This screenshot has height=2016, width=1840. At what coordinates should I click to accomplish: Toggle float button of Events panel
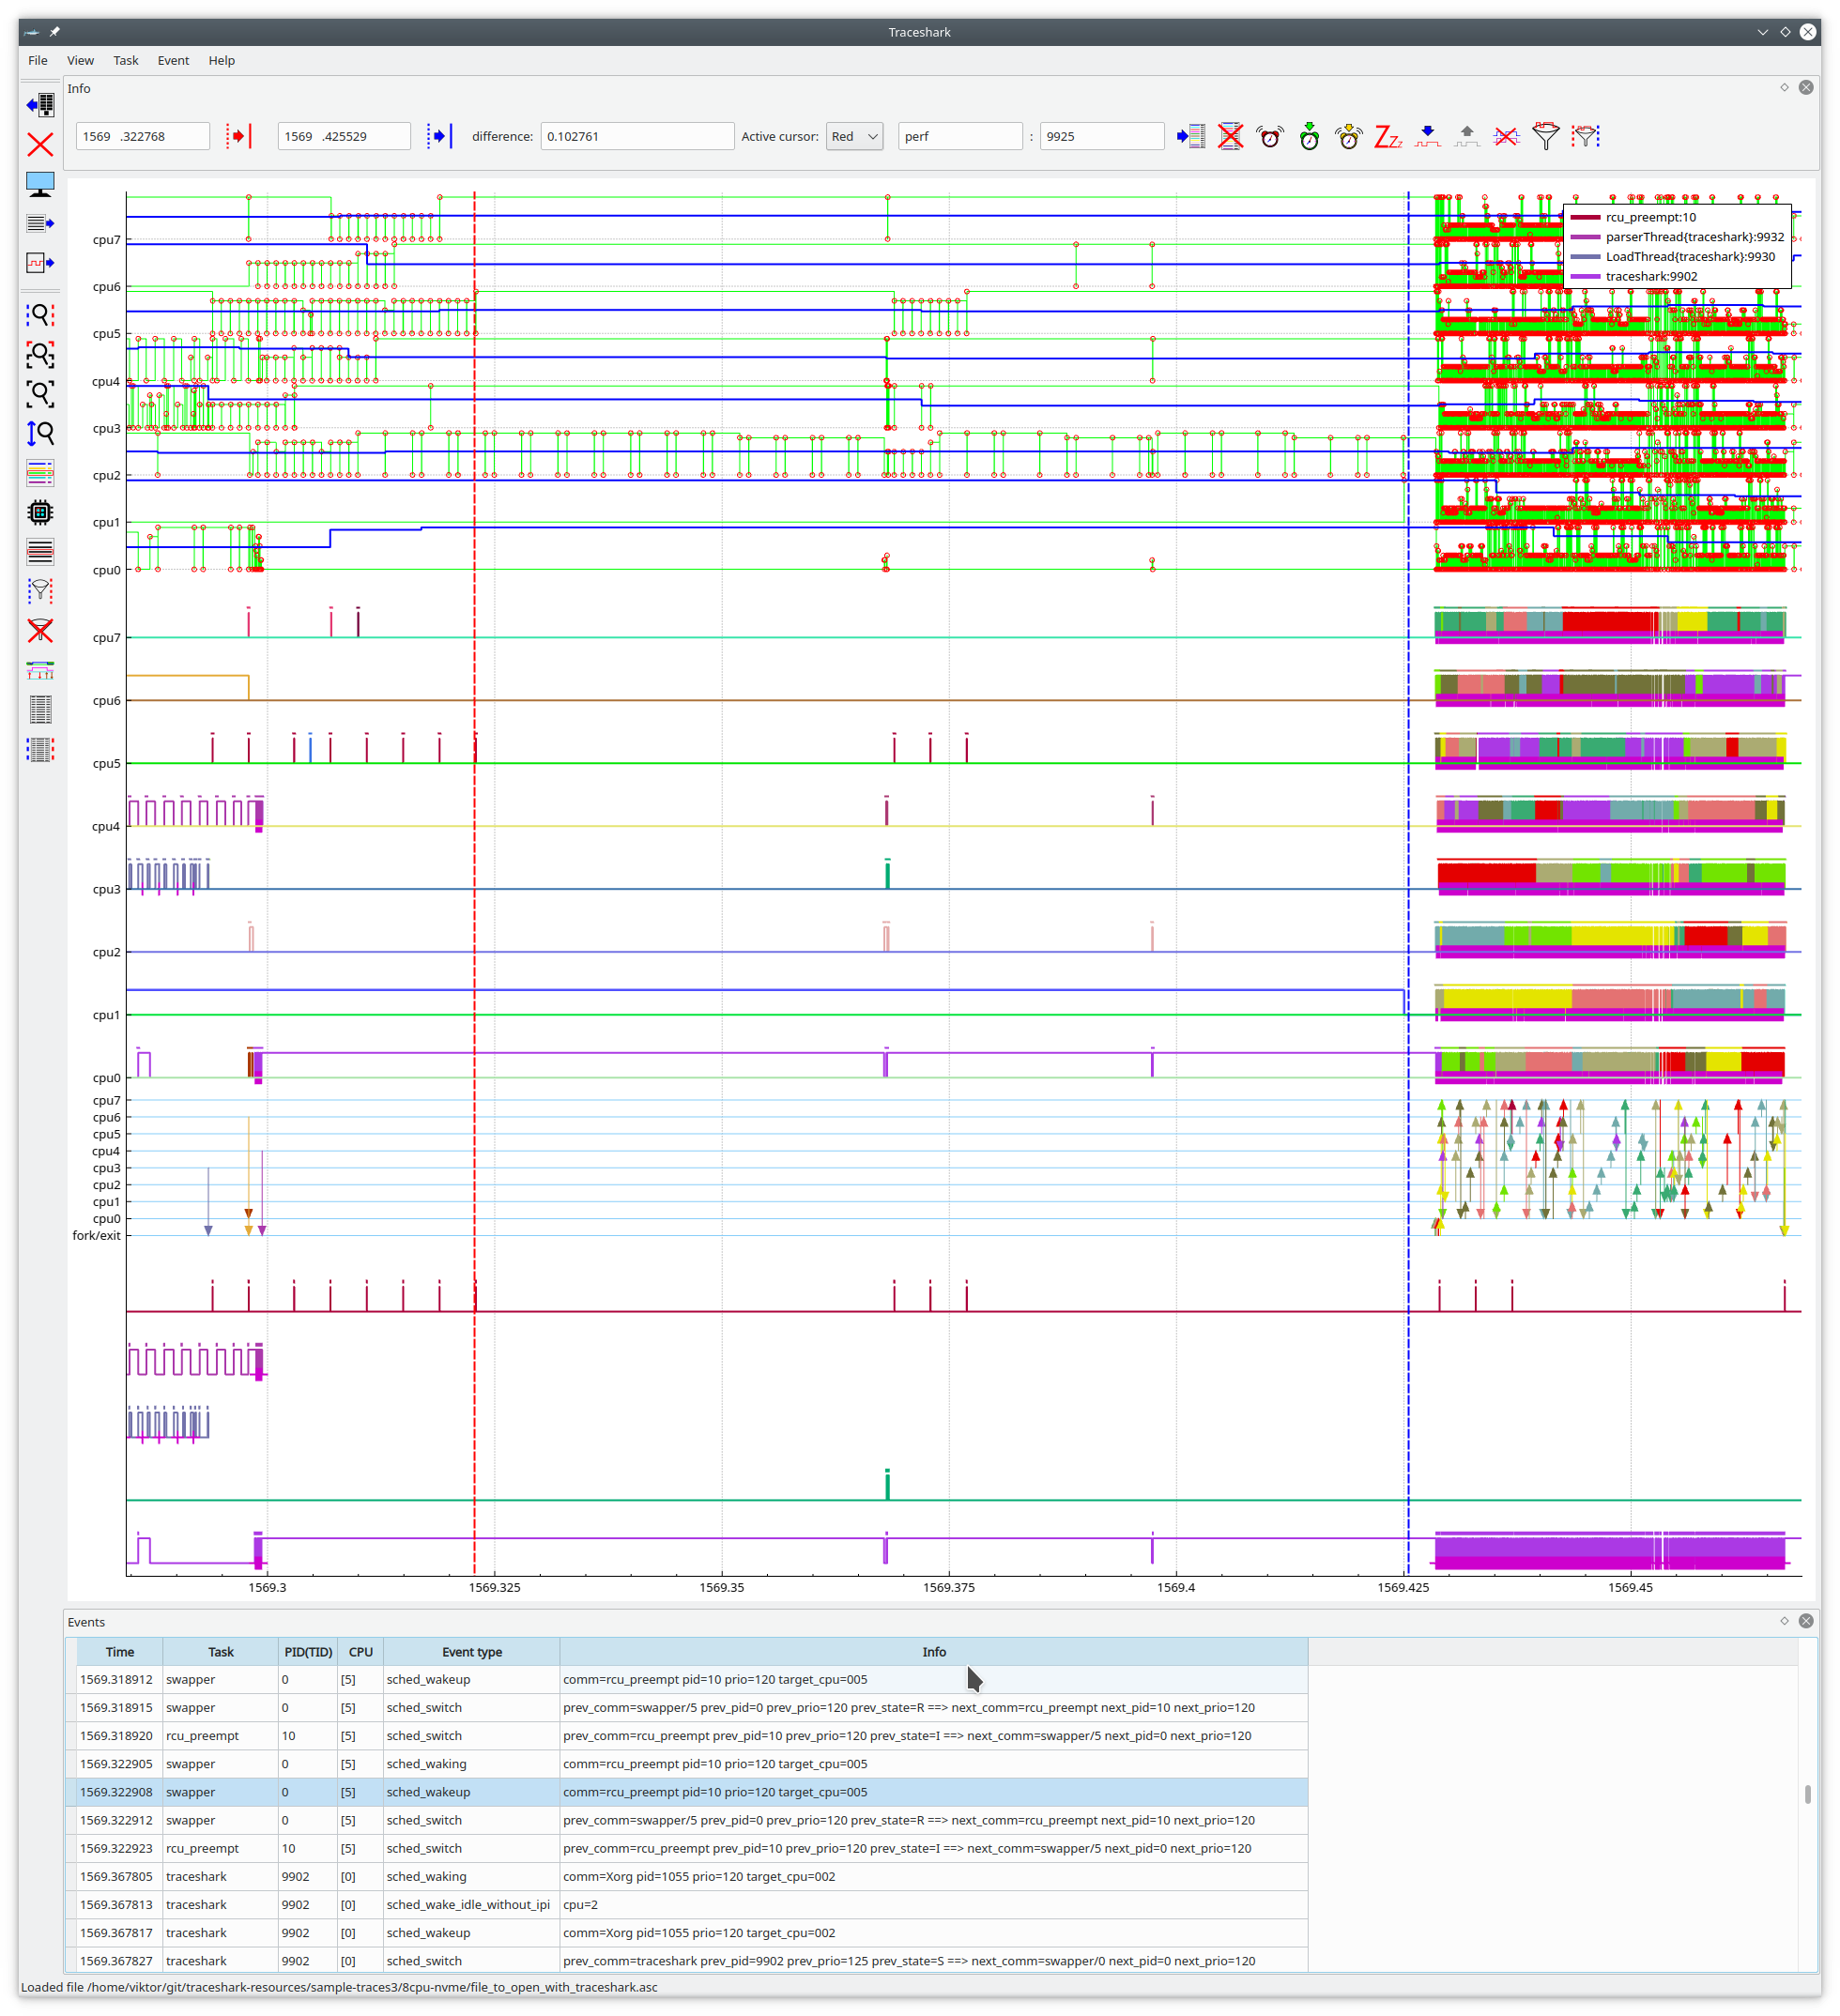click(1784, 1621)
